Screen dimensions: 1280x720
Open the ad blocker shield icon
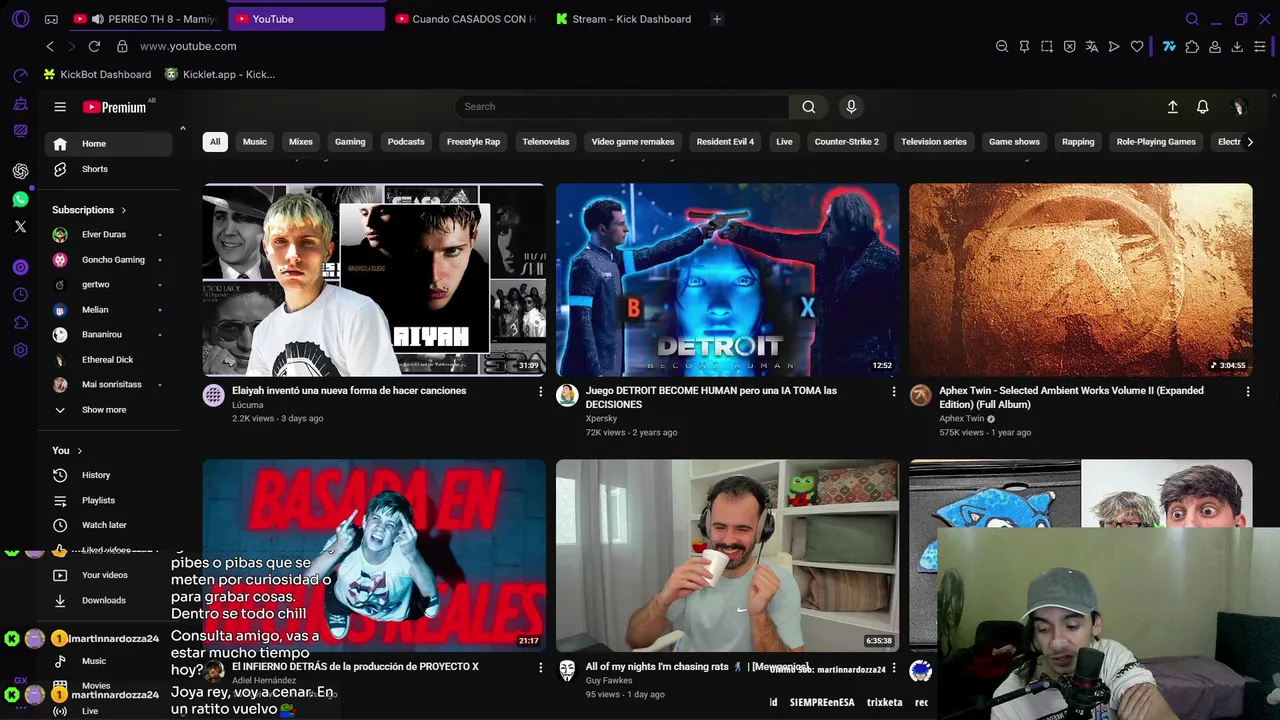pos(1069,46)
